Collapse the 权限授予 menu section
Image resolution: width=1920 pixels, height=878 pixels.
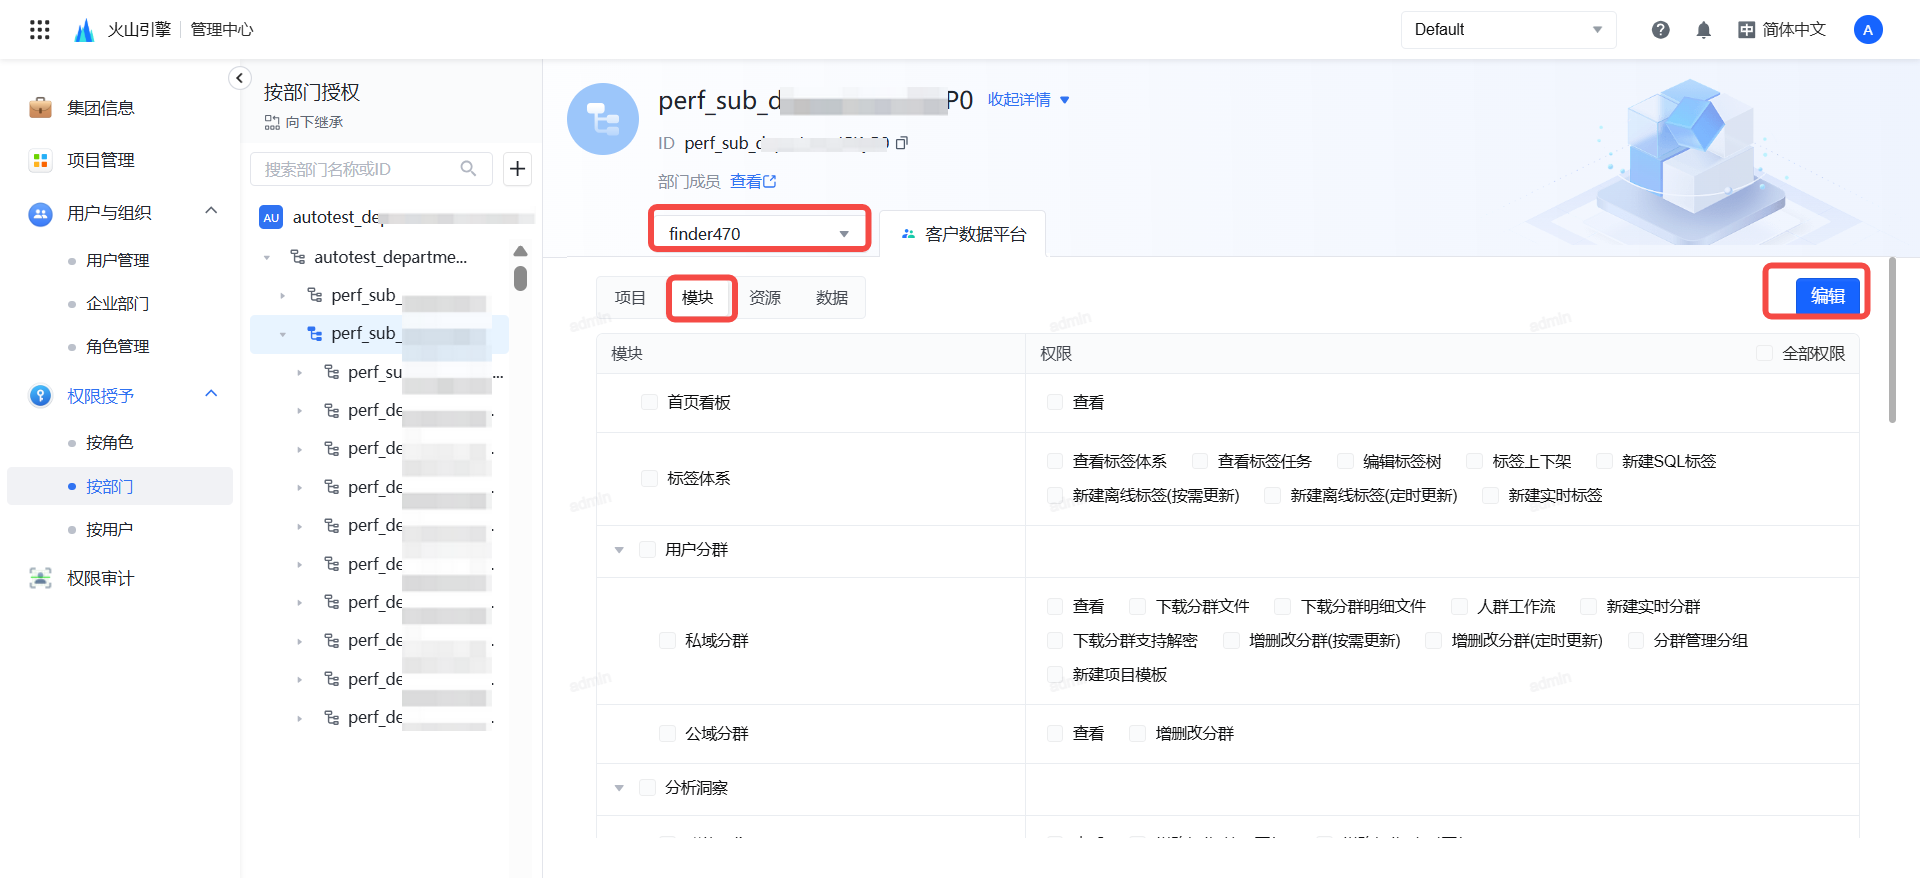coord(211,394)
